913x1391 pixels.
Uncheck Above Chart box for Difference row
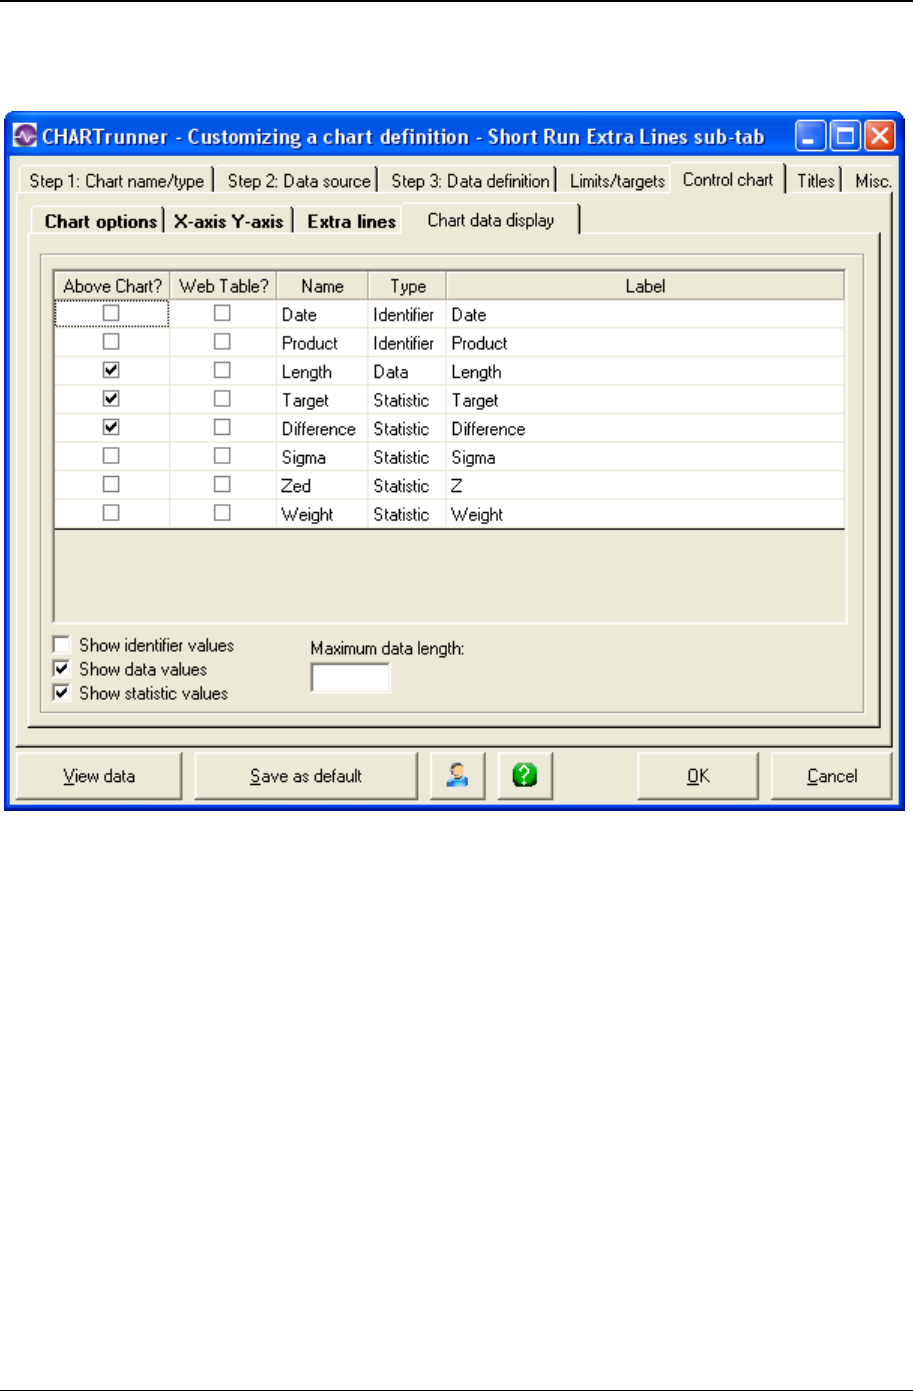(x=111, y=427)
